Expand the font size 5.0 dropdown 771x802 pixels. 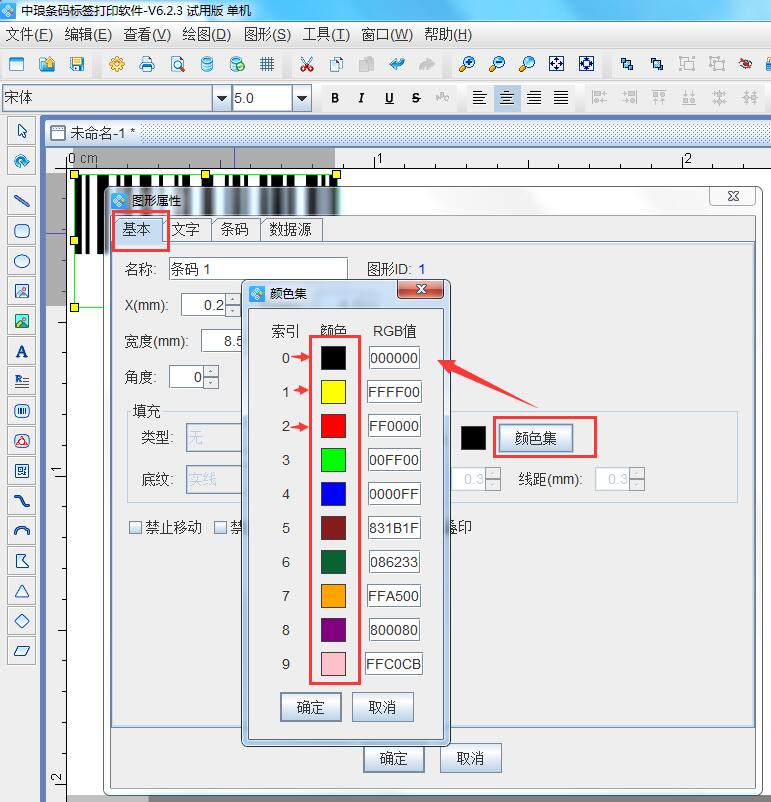[x=301, y=98]
